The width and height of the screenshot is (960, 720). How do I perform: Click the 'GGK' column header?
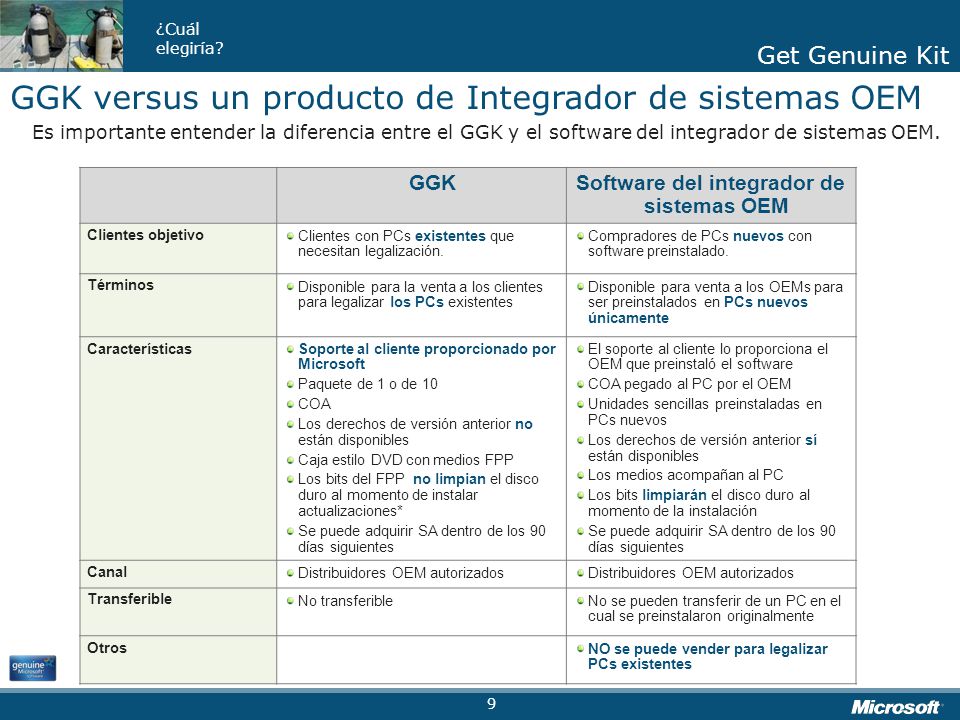coord(432,183)
